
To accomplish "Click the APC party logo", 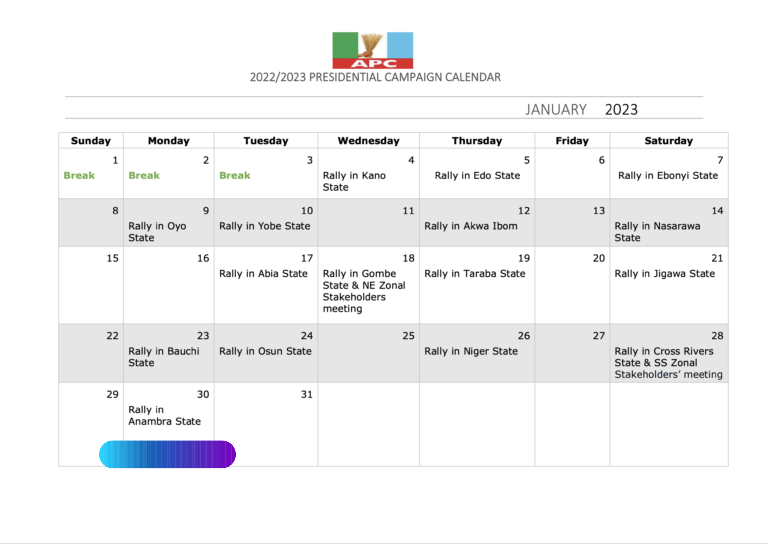I will click(x=373, y=50).
